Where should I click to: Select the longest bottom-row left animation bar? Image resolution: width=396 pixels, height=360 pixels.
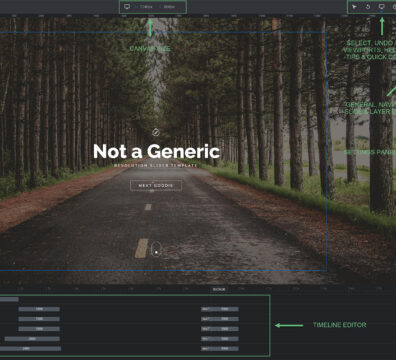[x=30, y=349]
